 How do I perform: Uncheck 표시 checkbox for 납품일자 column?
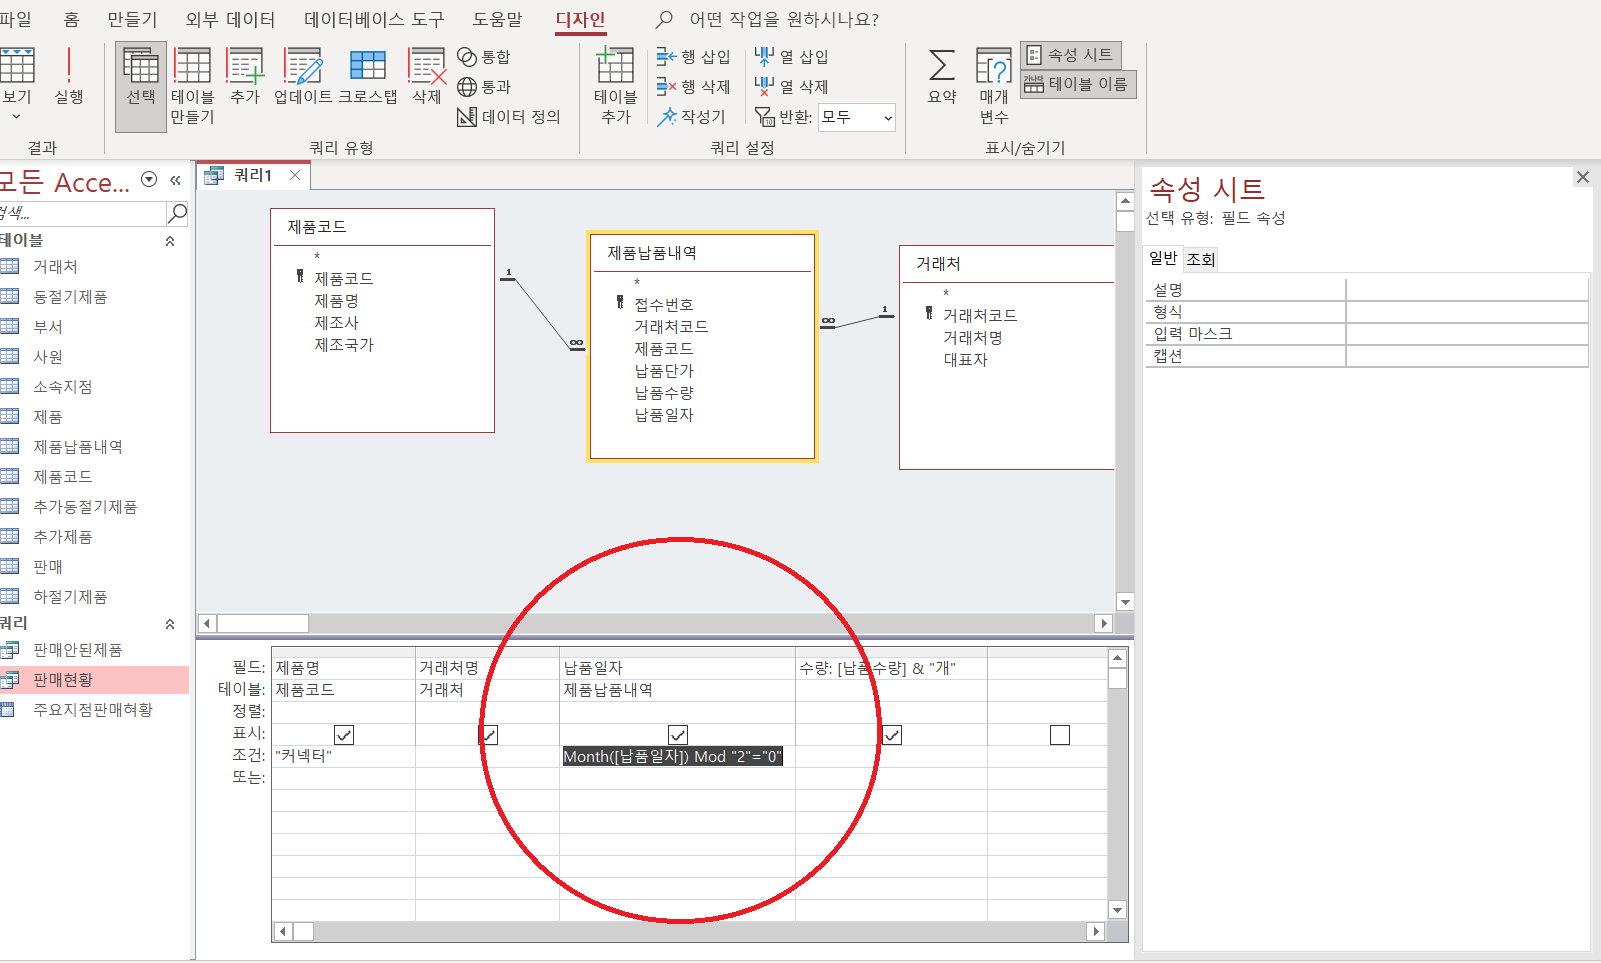coord(677,735)
